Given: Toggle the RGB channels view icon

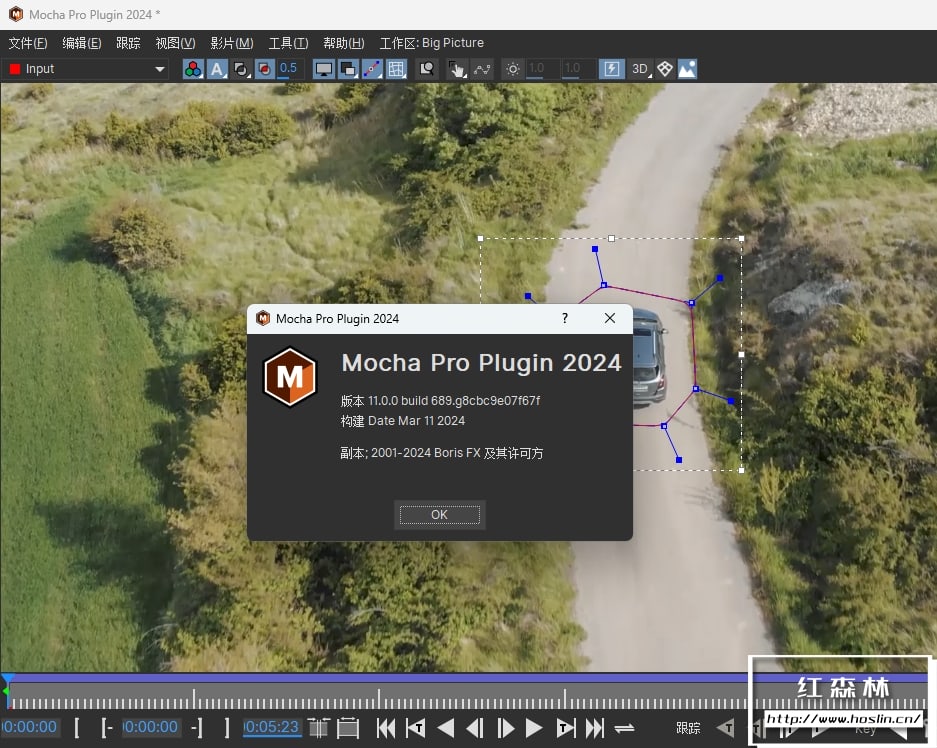Looking at the screenshot, I should coord(192,69).
